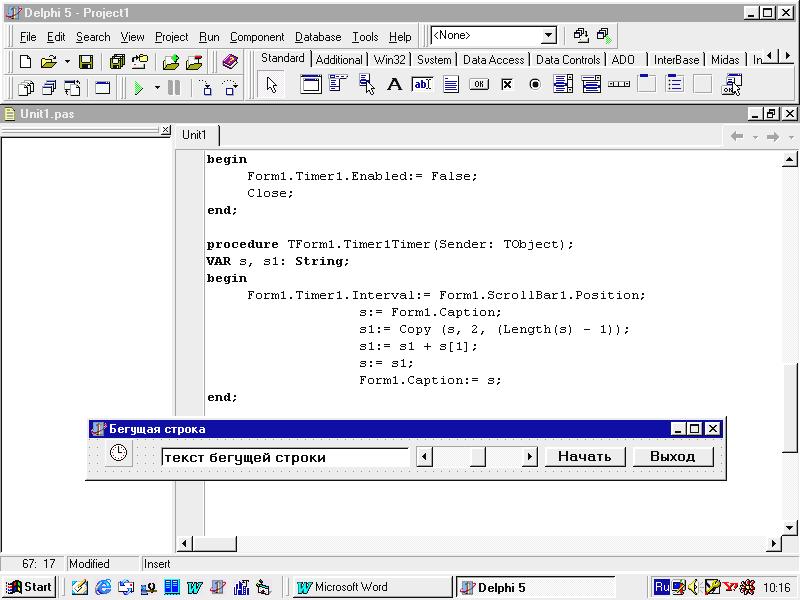Select the MainMenu component icon
The height and width of the screenshot is (600, 800).
(338, 84)
